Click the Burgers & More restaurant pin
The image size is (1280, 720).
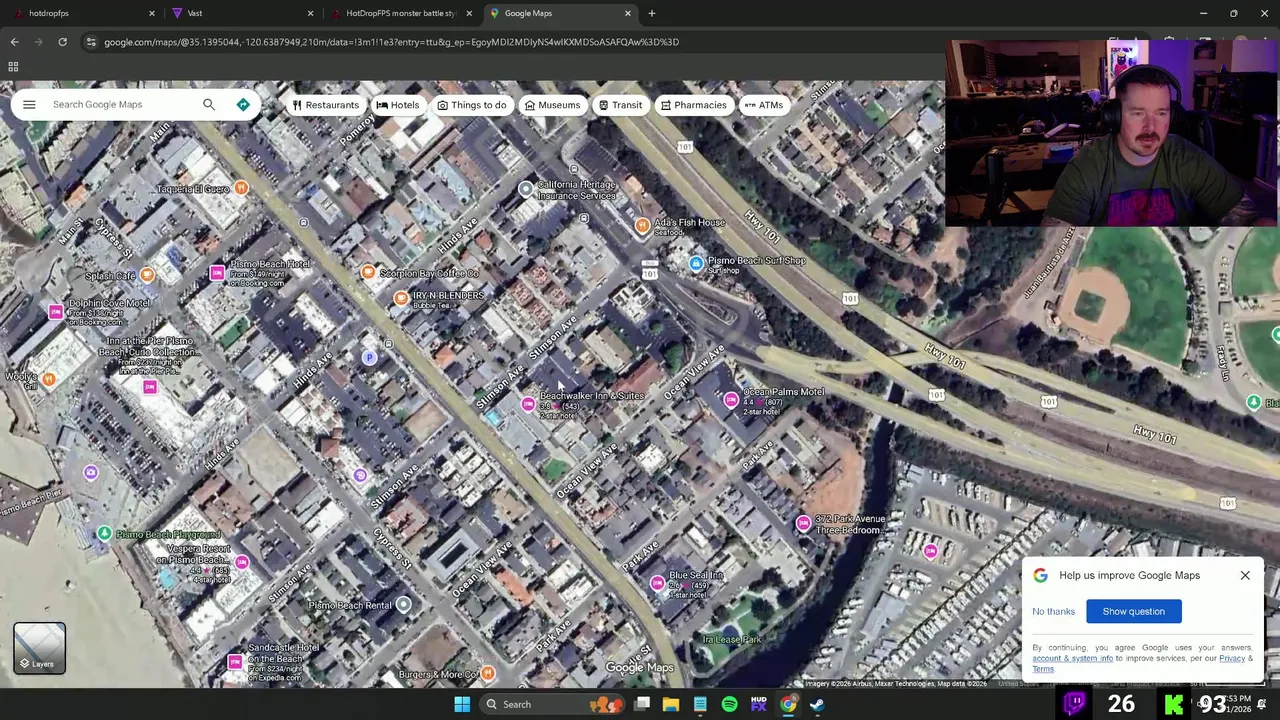[x=488, y=673]
